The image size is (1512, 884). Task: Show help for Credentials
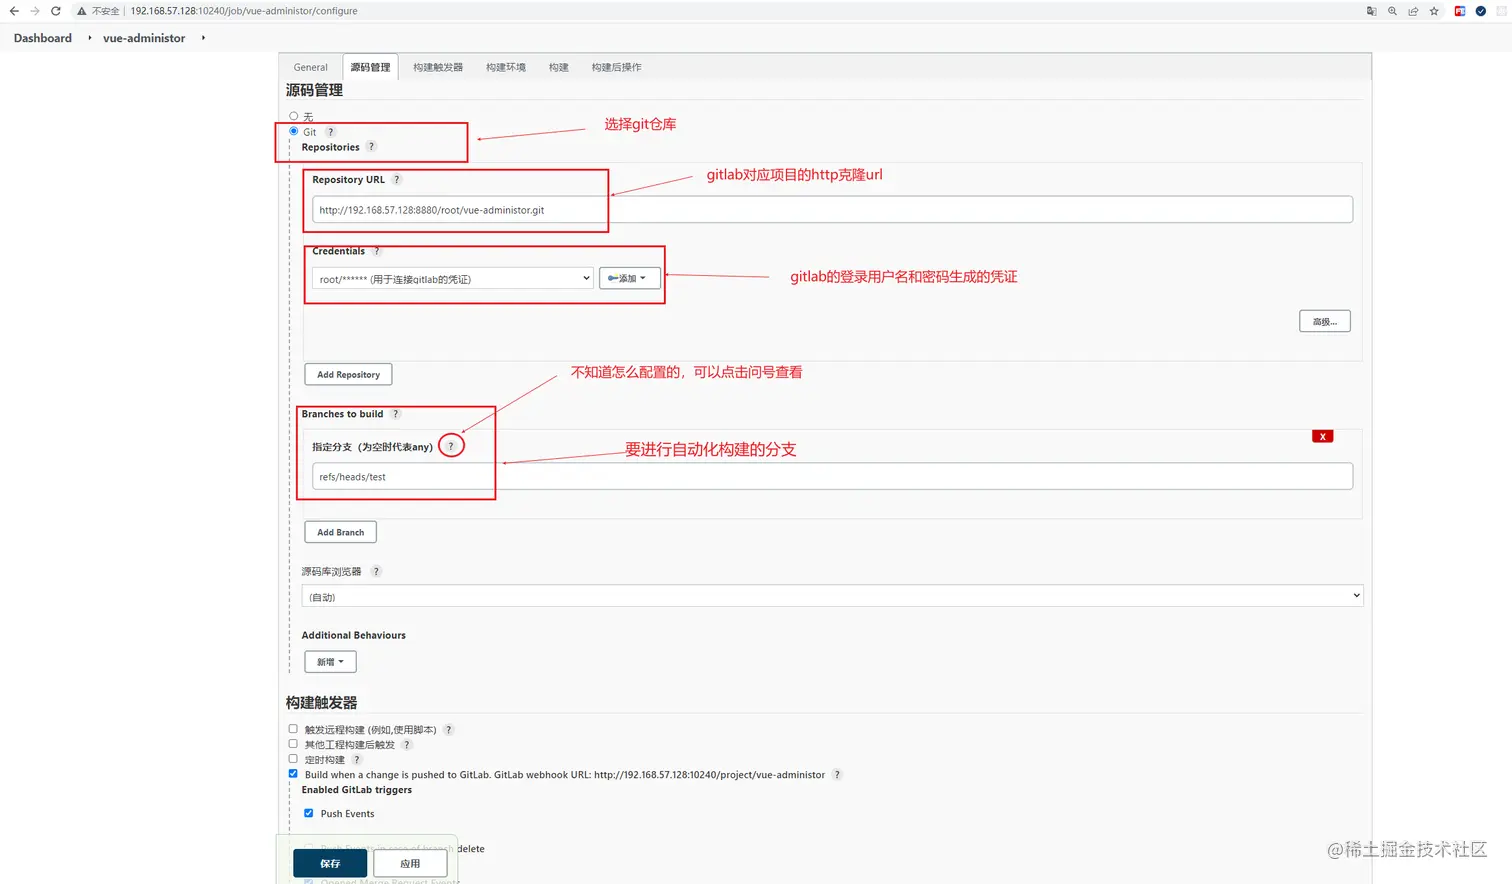[376, 251]
